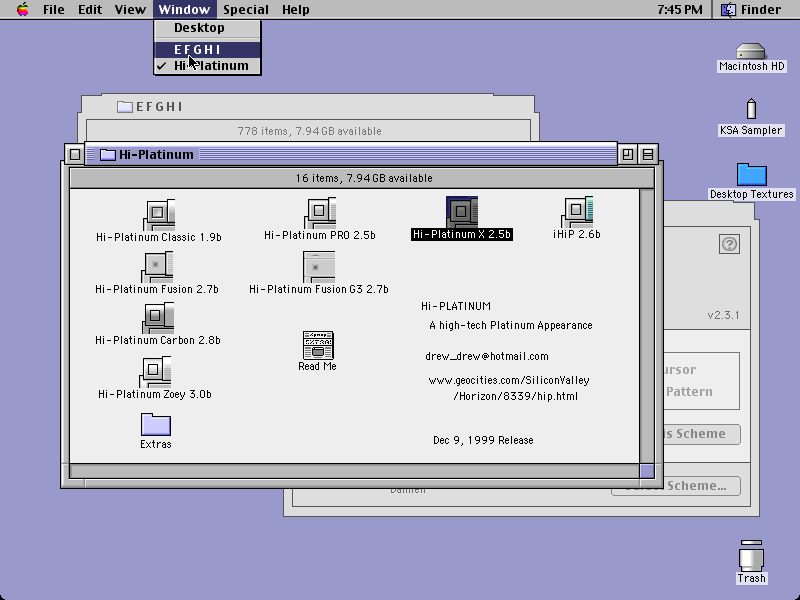Click the drew_drew@hotmail.com text

pyautogui.click(x=487, y=357)
